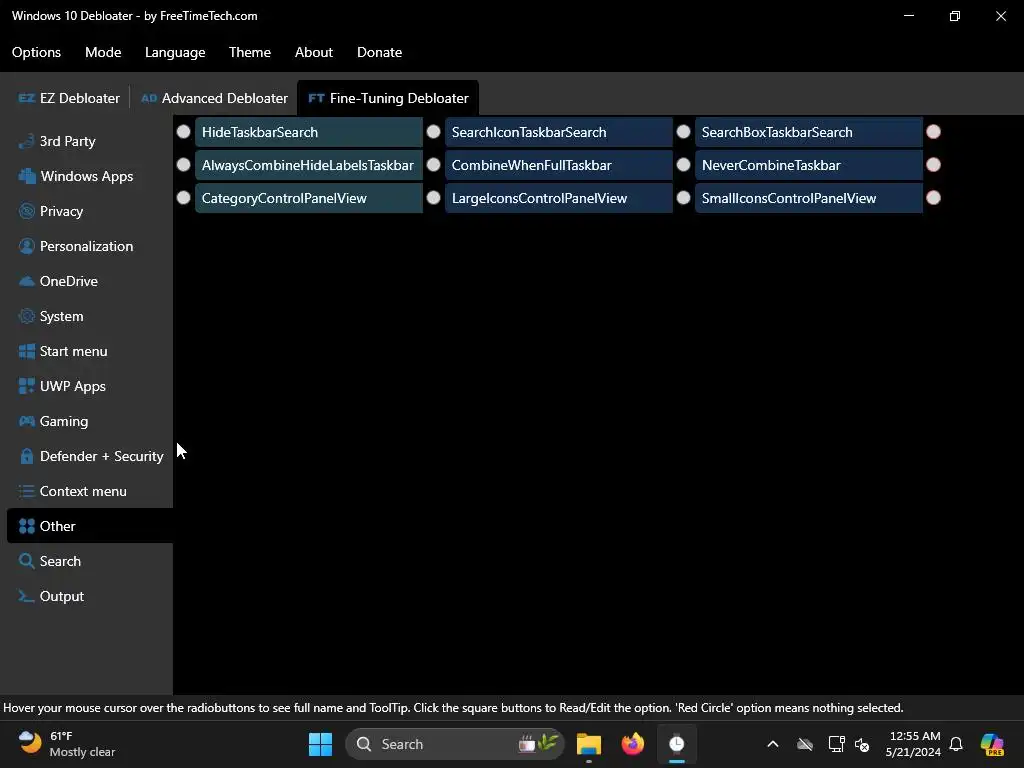Switch to the EZ Debloater tab
The image size is (1024, 768).
click(x=69, y=98)
